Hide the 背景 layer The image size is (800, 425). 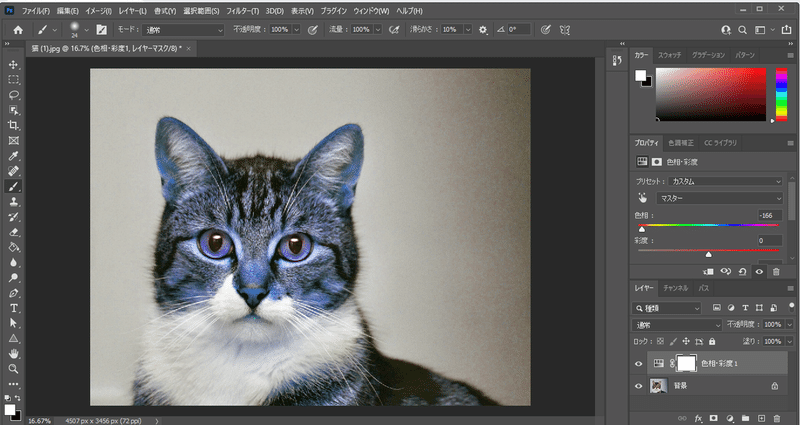[639, 385]
